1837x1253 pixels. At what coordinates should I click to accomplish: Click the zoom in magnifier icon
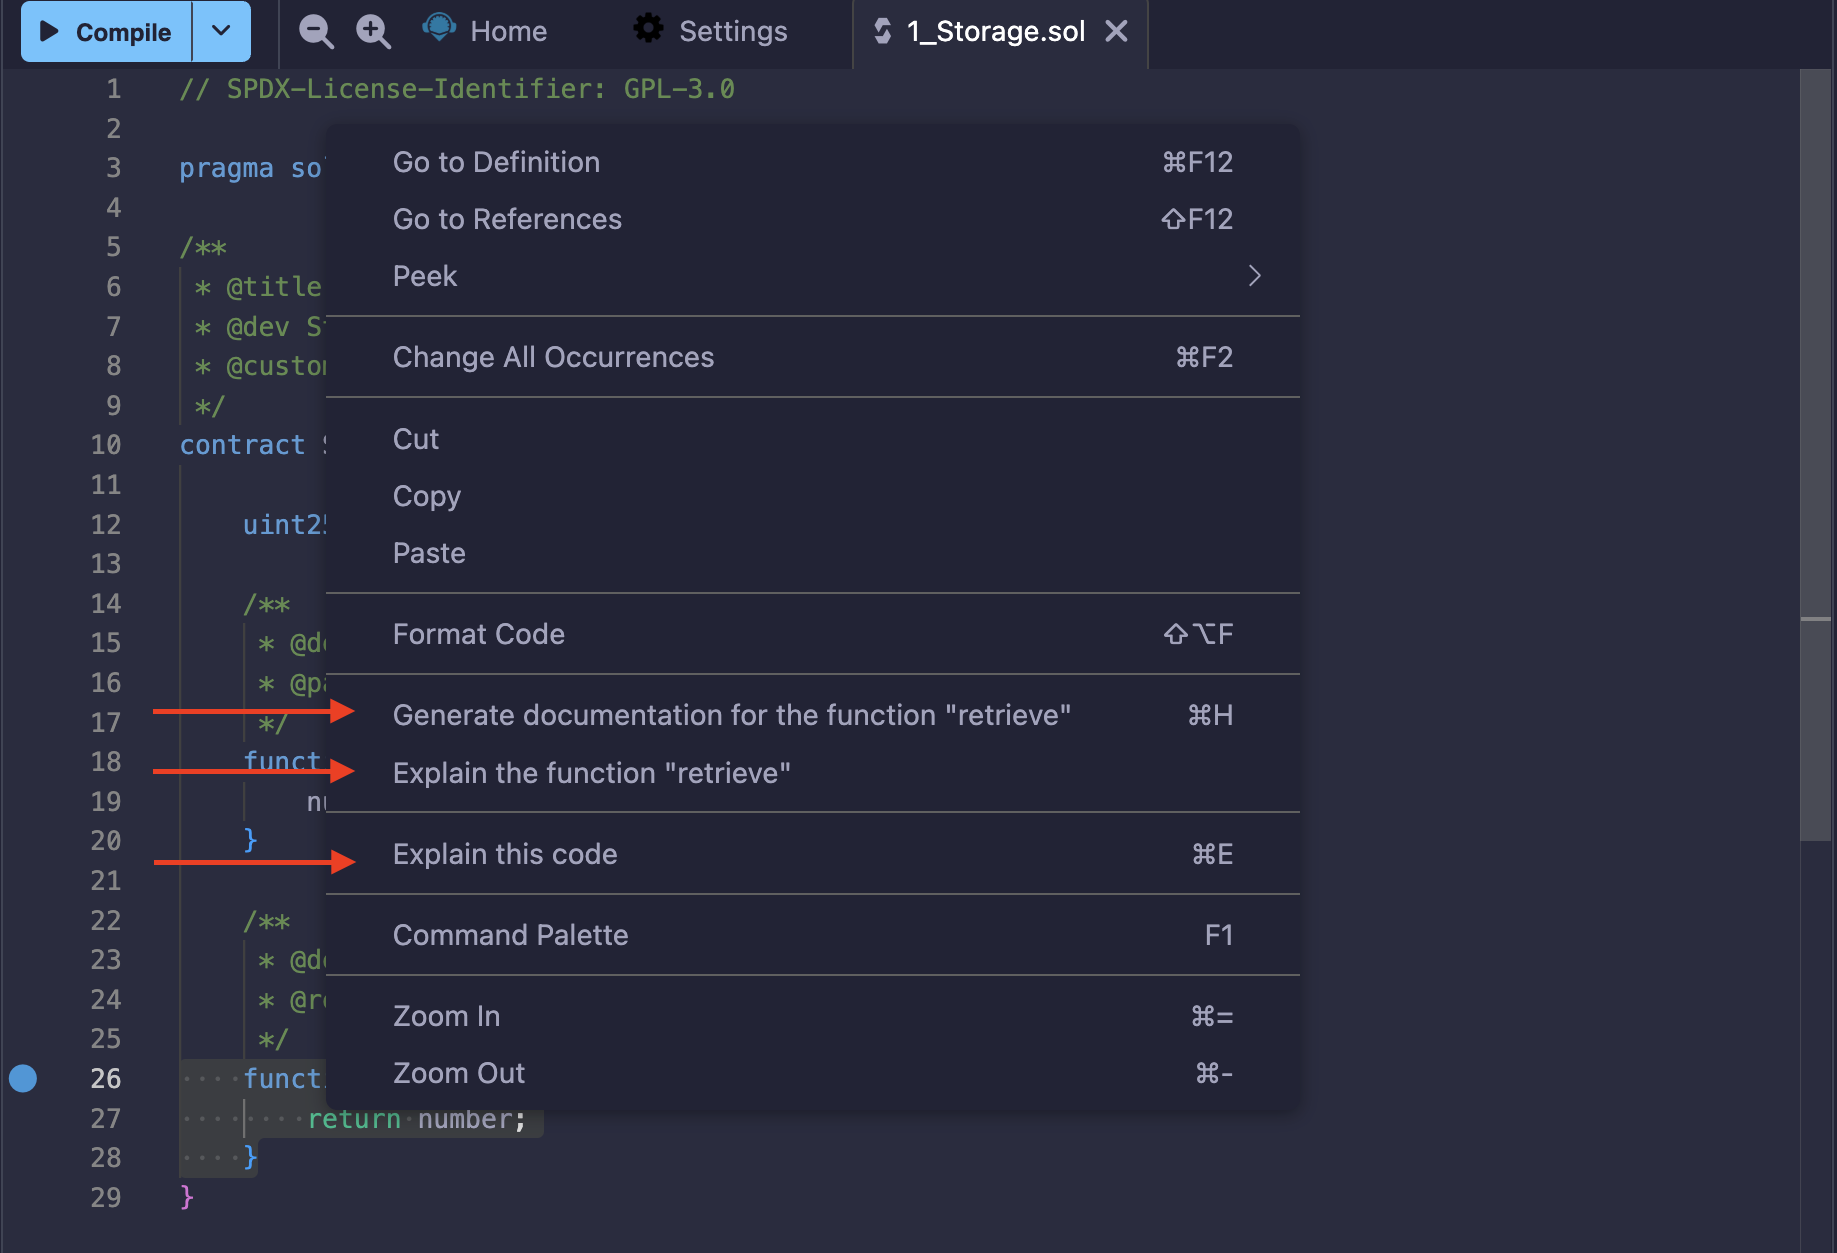[373, 31]
